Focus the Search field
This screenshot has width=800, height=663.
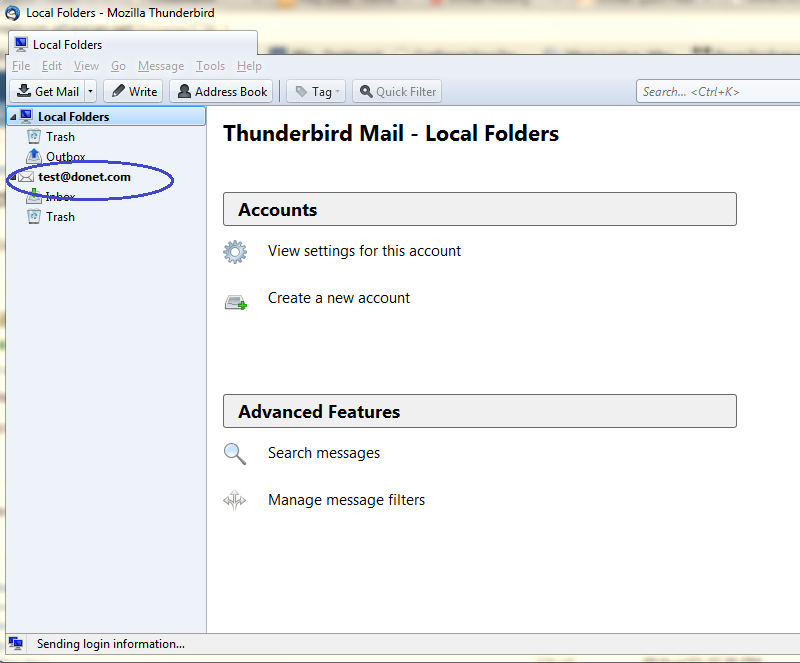(718, 91)
